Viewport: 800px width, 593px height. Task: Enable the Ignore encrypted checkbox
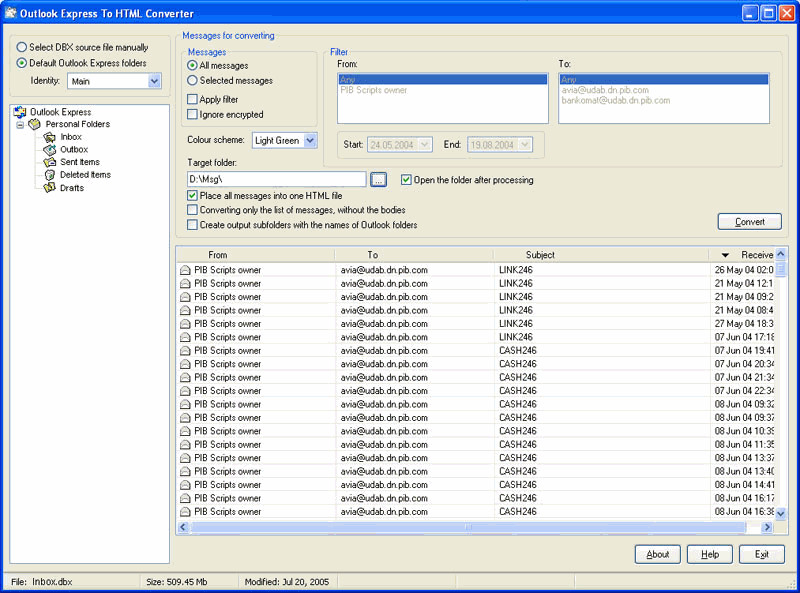tap(192, 114)
